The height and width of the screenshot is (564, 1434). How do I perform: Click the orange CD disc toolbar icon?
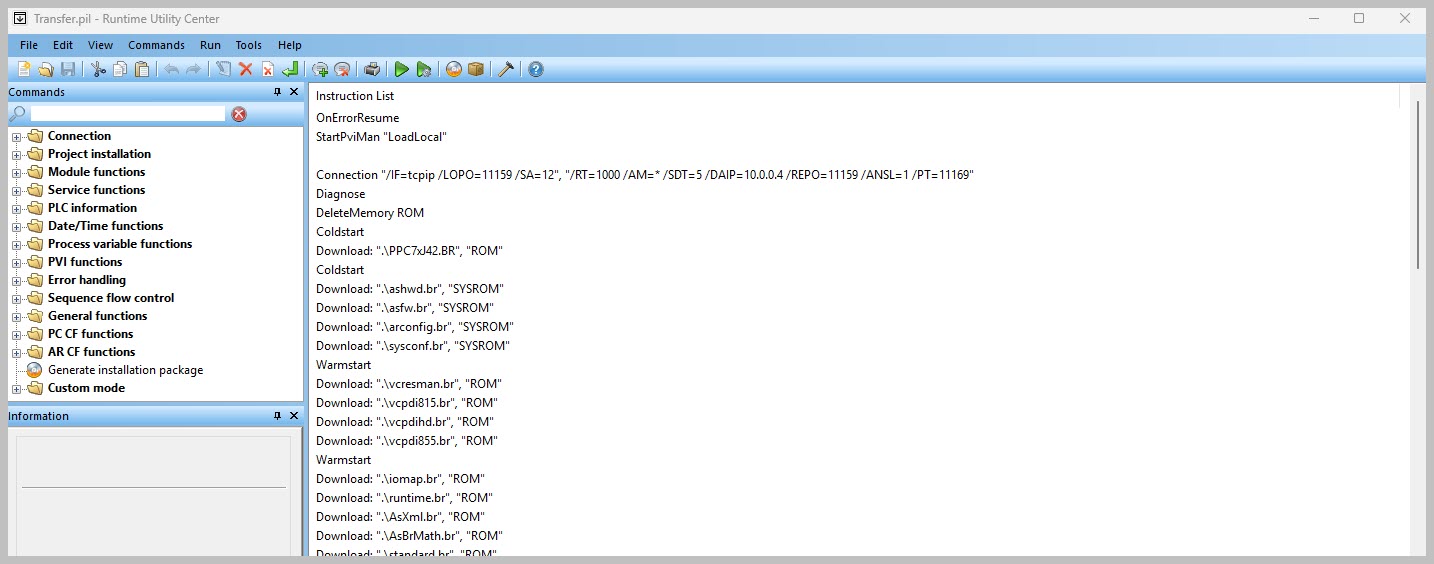[x=454, y=69]
